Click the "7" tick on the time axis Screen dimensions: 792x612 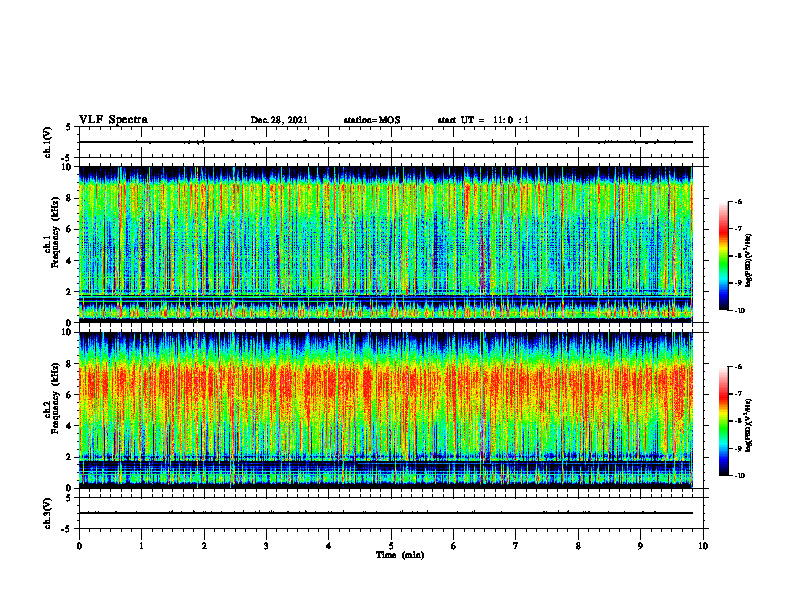[x=516, y=546]
